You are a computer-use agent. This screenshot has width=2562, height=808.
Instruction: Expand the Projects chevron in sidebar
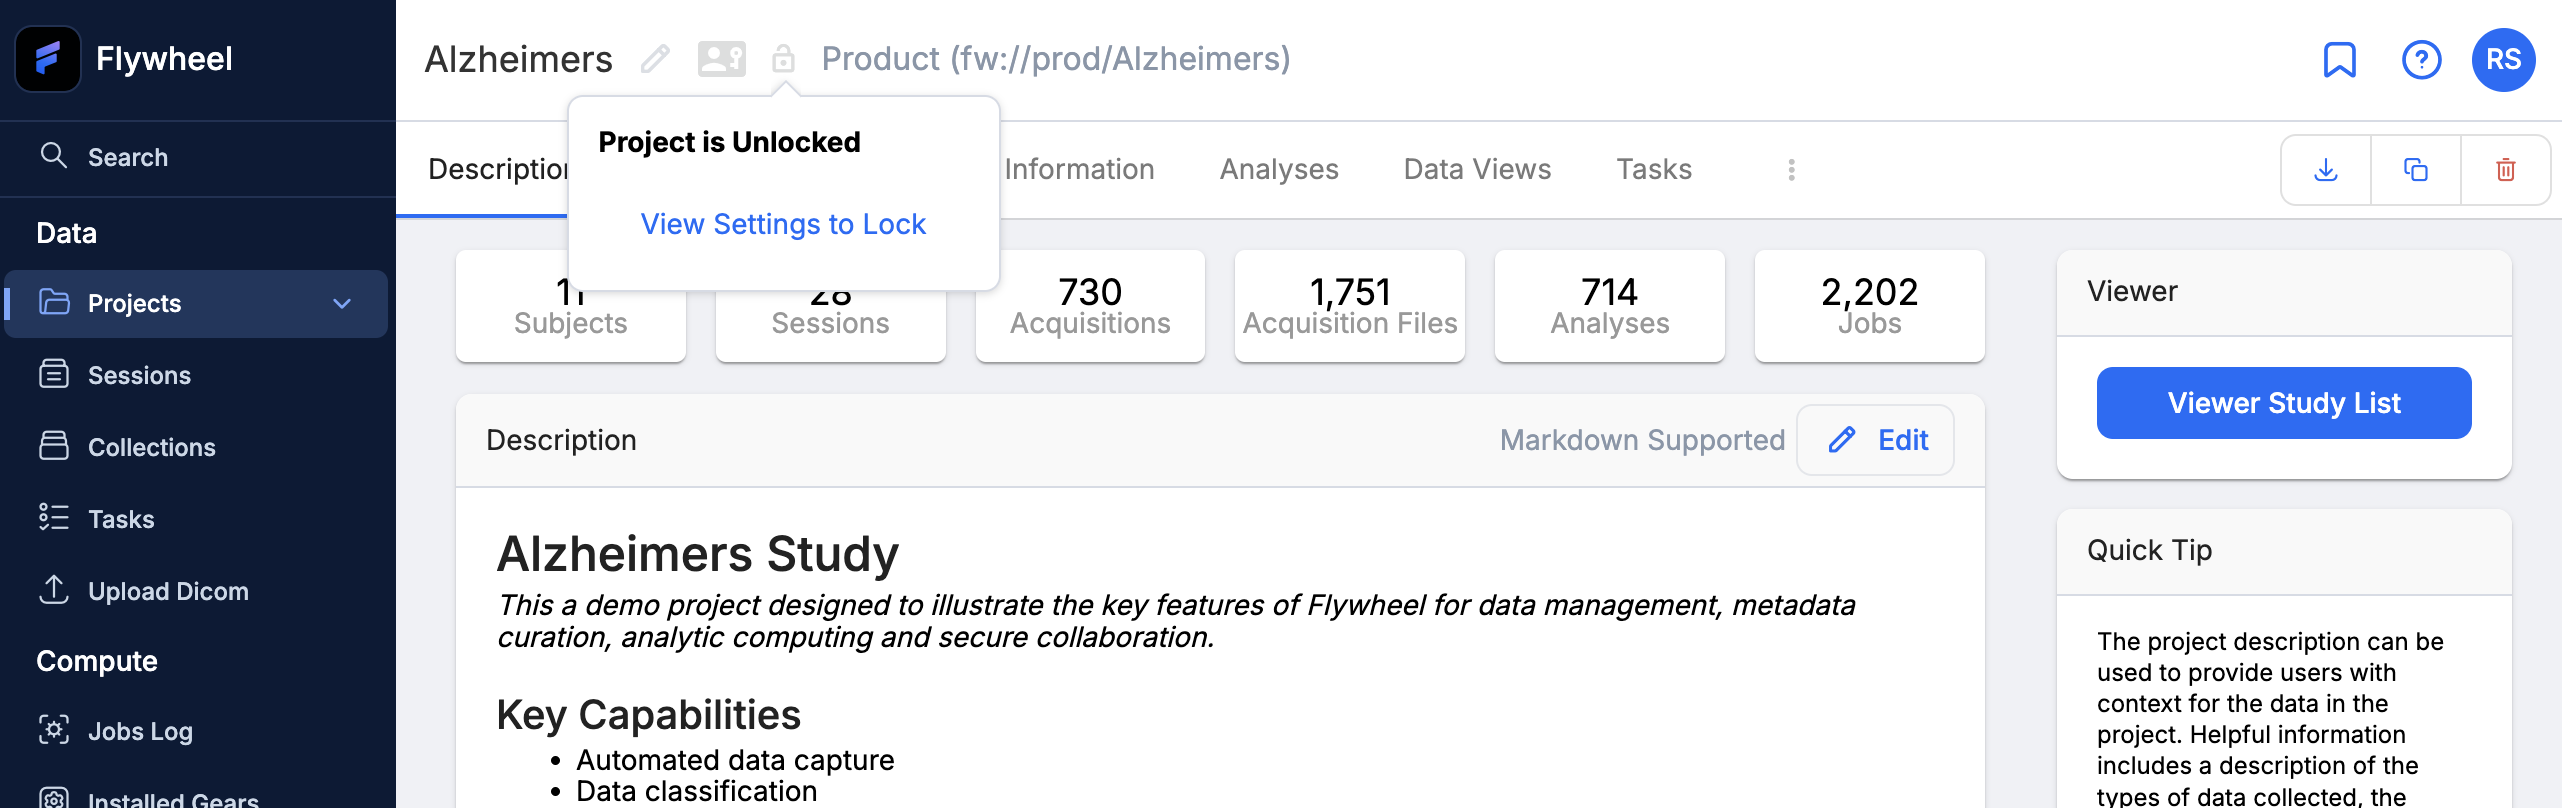tap(342, 303)
